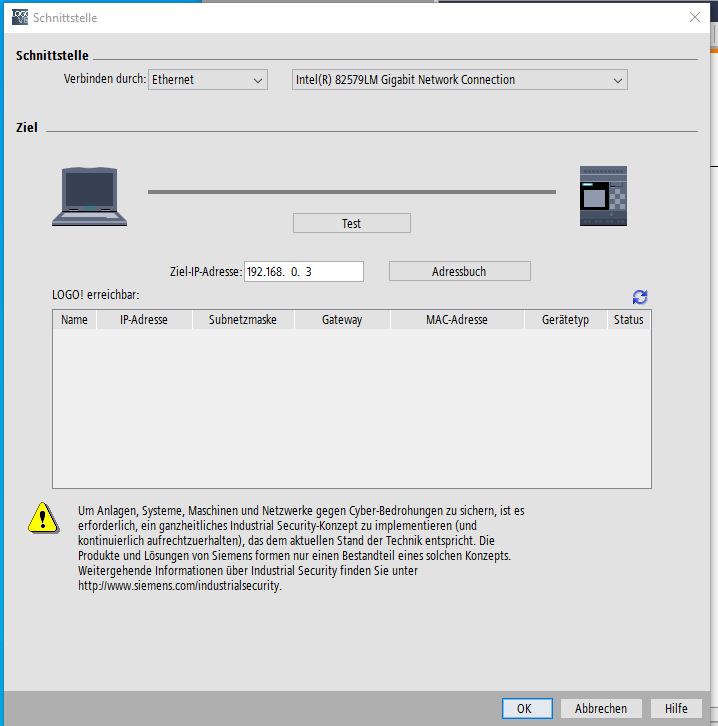Select the Subnetzmaske column header
The width and height of the screenshot is (718, 726).
click(x=243, y=320)
